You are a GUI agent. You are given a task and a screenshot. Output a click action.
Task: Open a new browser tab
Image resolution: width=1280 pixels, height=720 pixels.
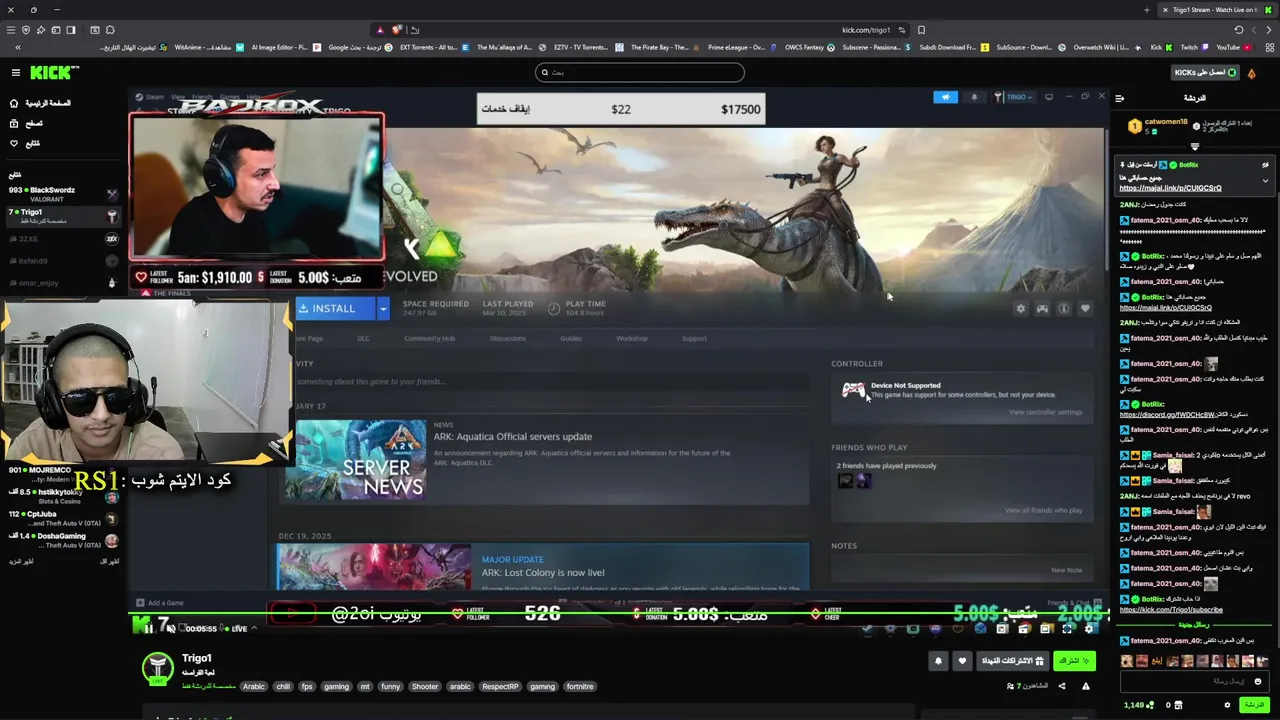[x=1146, y=10]
